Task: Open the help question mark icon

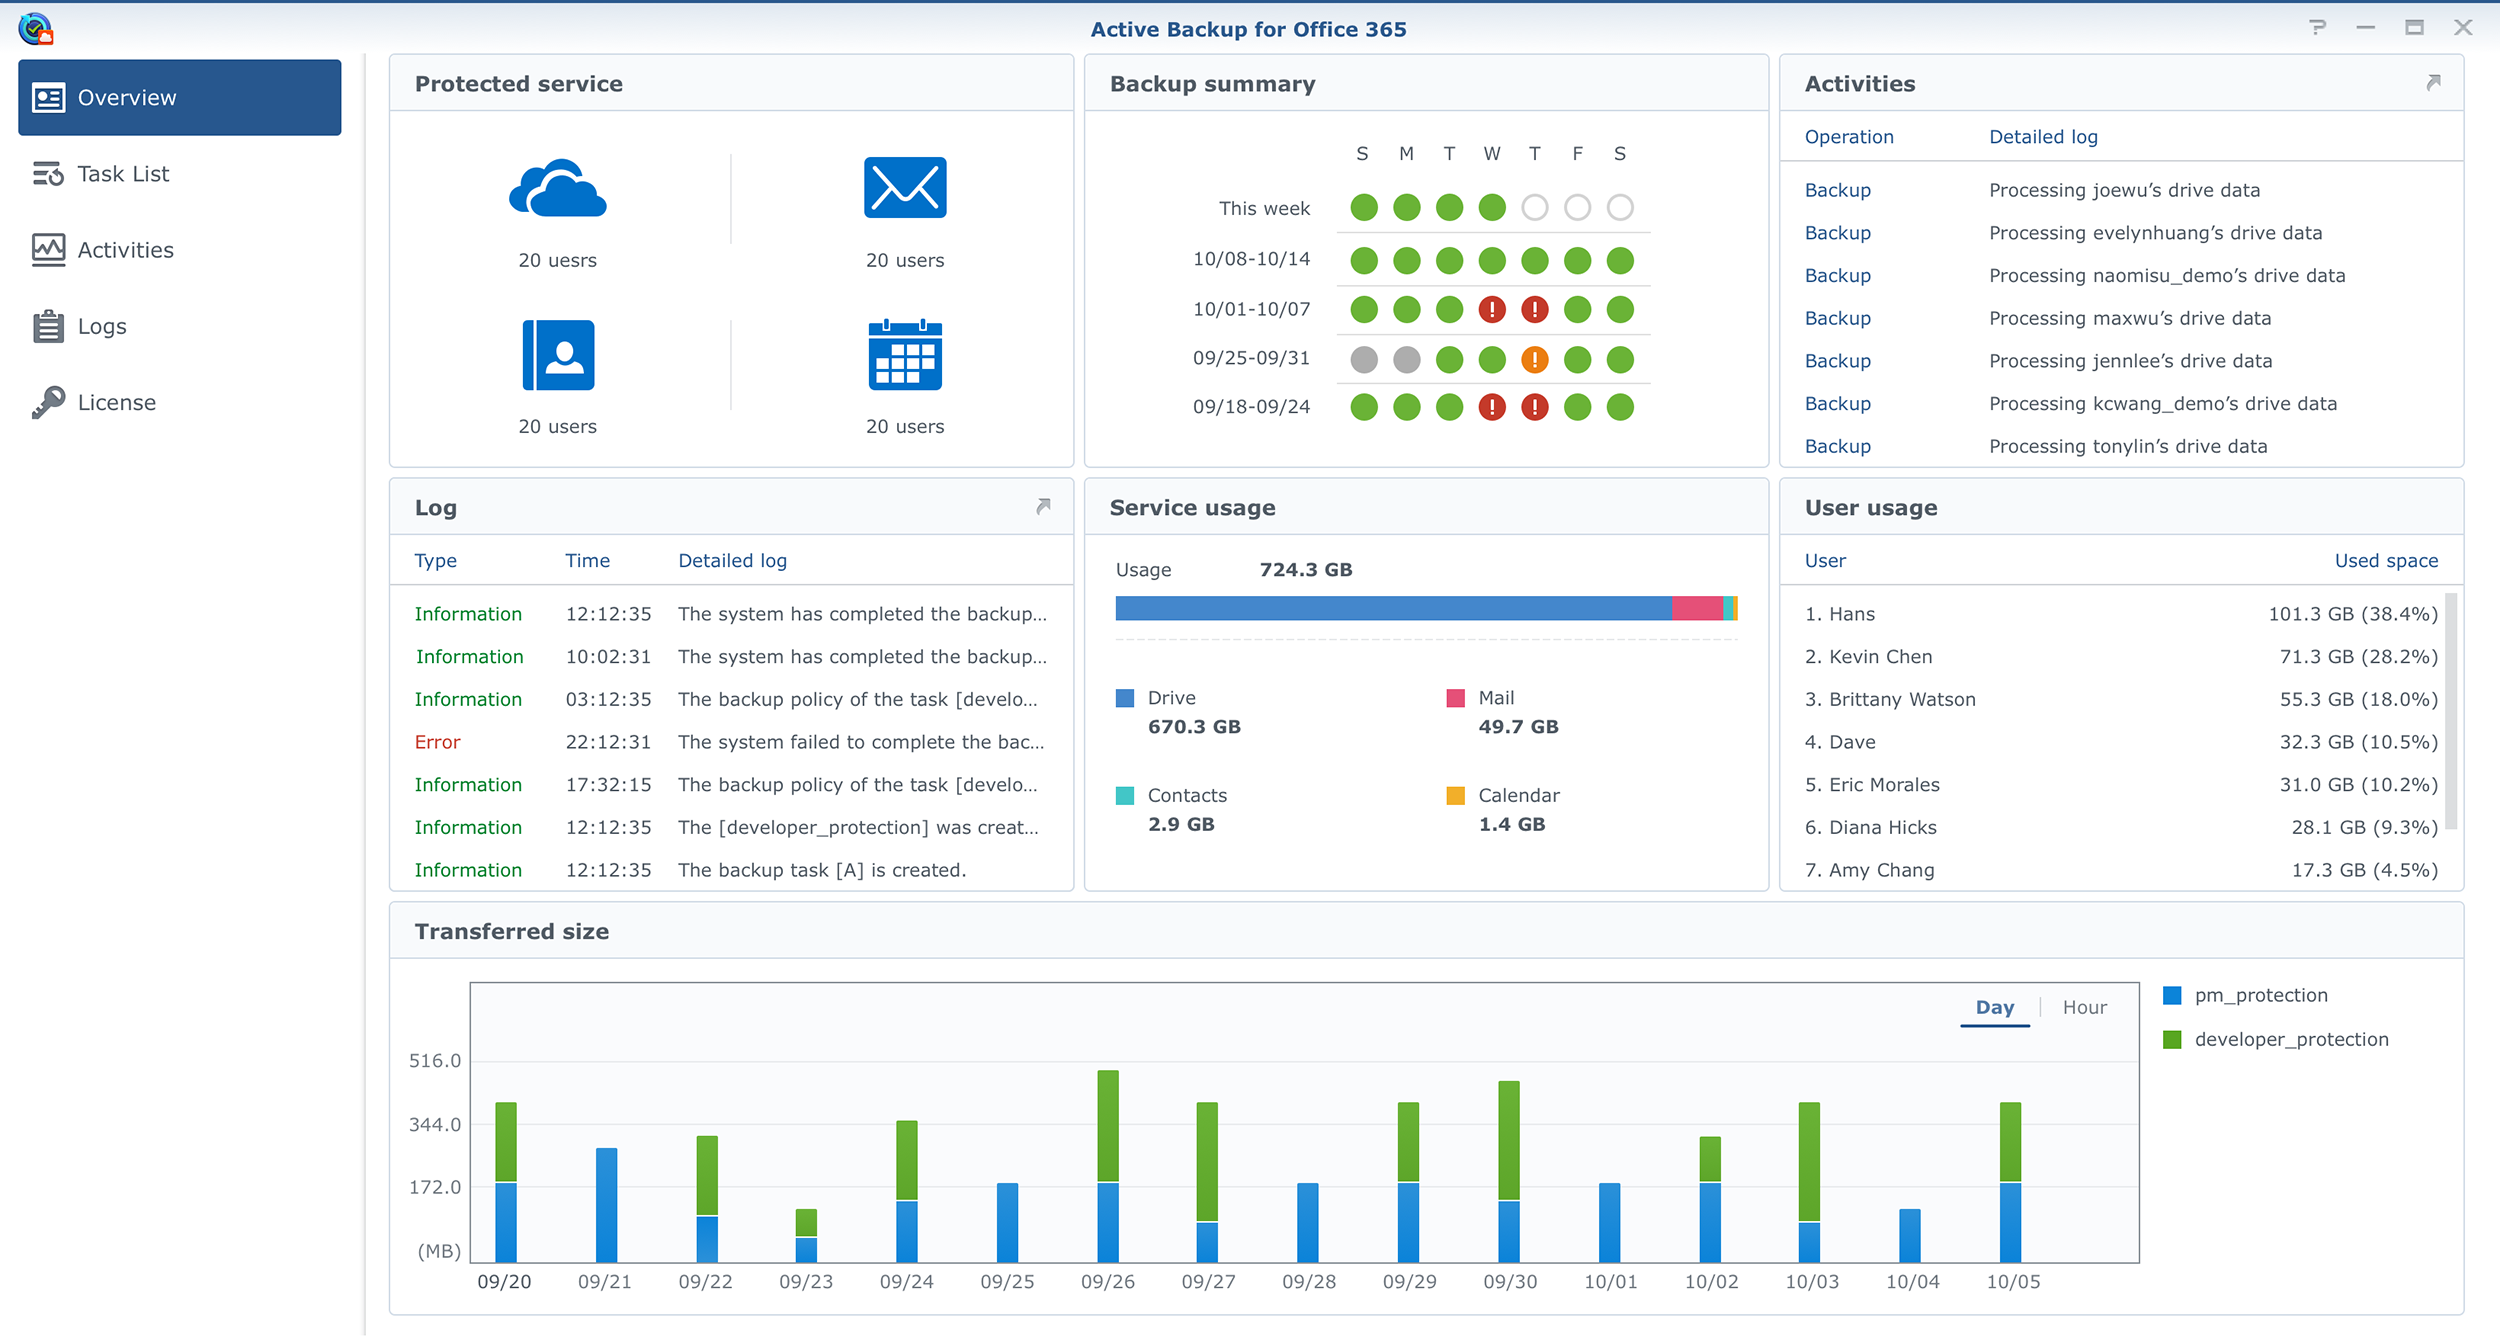Action: (x=2316, y=28)
